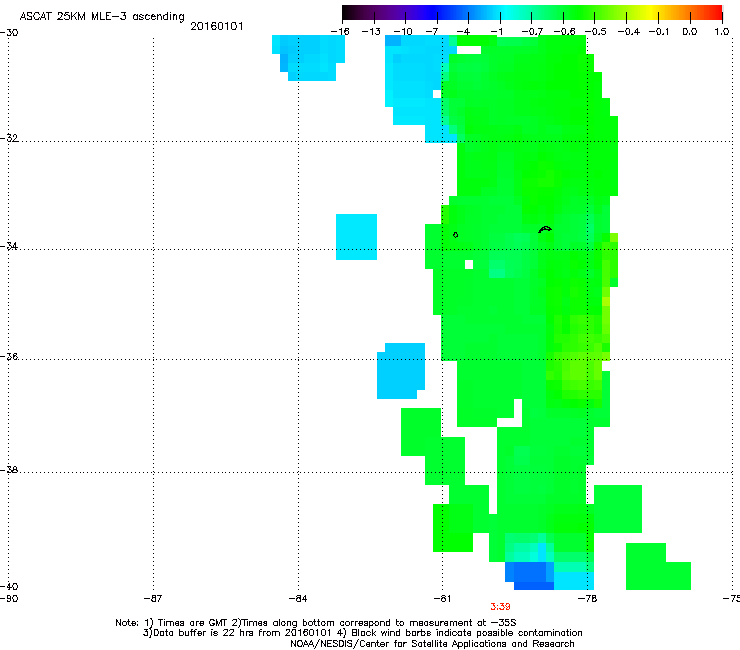
Task: Click the -0.5 label on the color scale
Action: [x=596, y=32]
